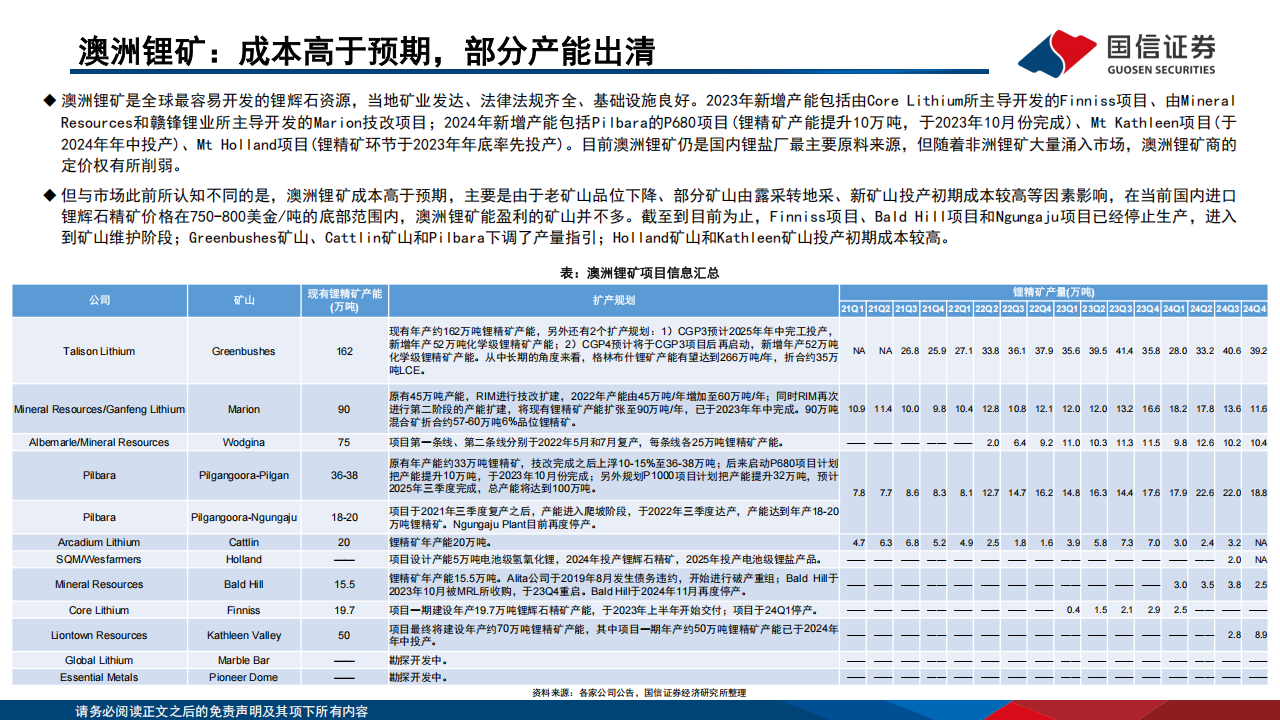Click the Kathleen Valley mine cell
The width and height of the screenshot is (1280, 720).
pyautogui.click(x=243, y=635)
